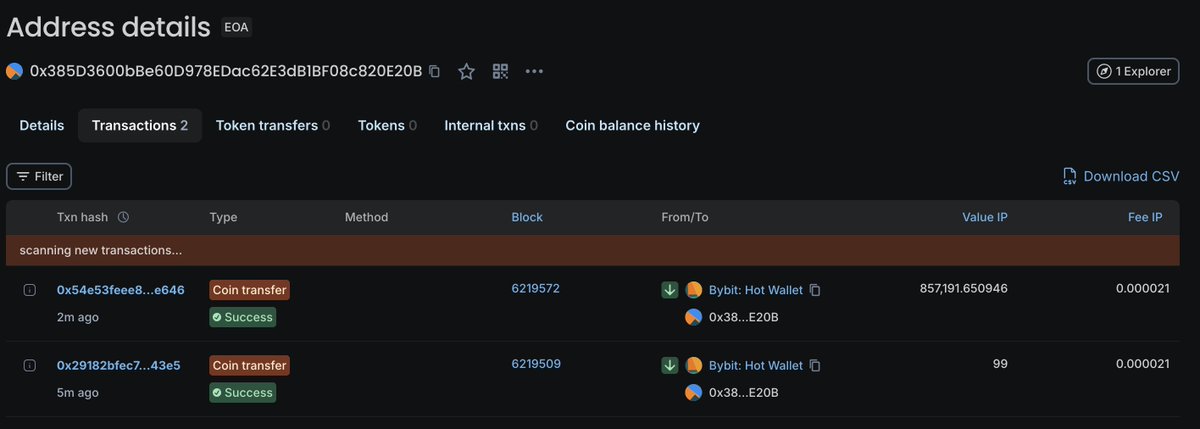The width and height of the screenshot is (1200, 429).
Task: Open transaction hash 0x29182bfec7...43e5
Action: (x=119, y=365)
